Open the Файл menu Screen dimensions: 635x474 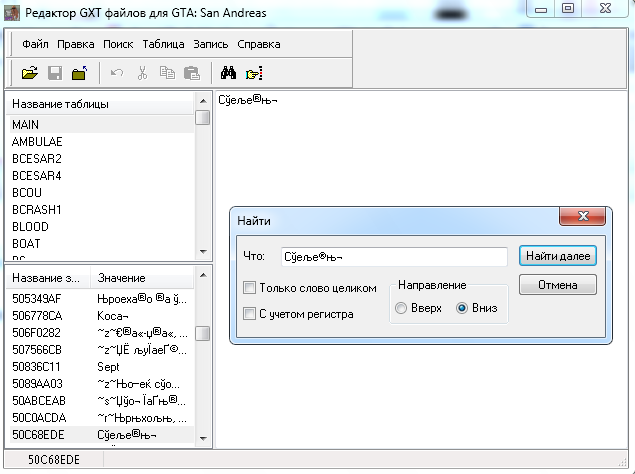pos(35,44)
